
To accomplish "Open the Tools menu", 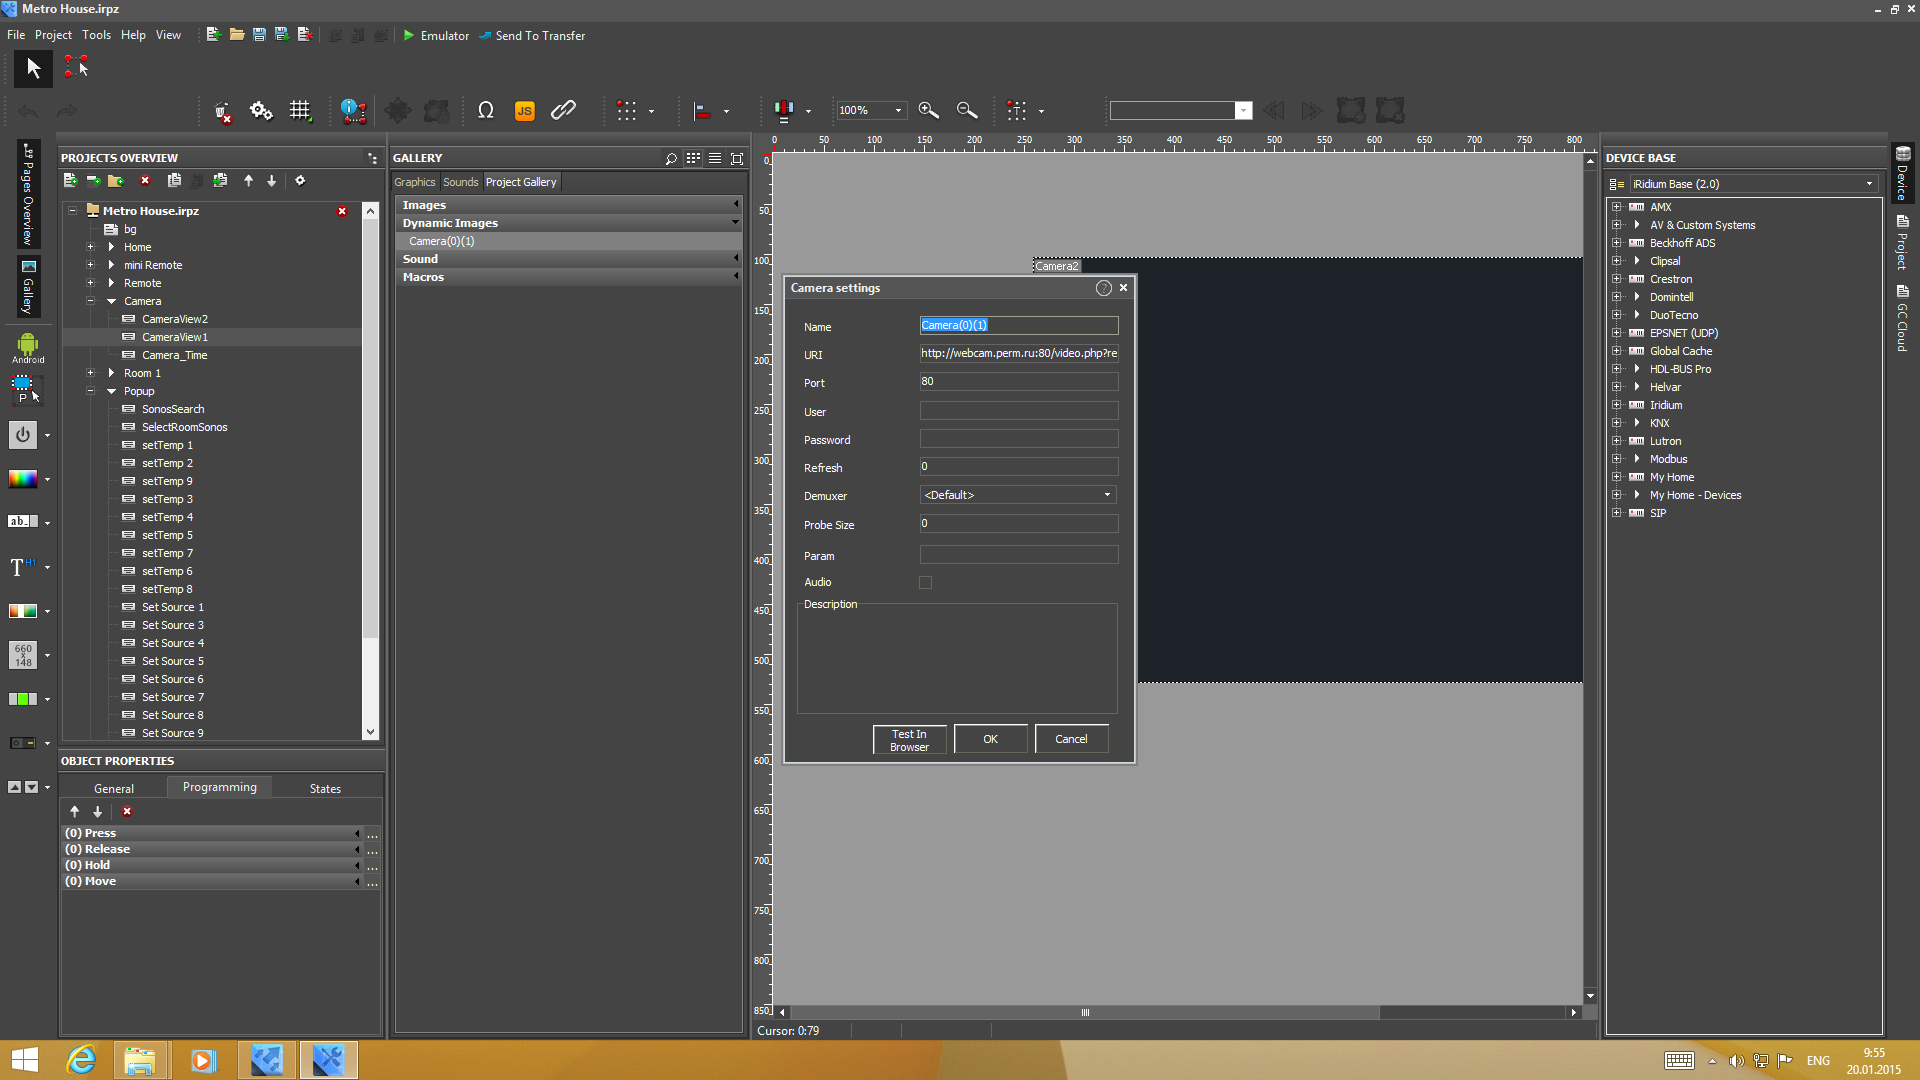I will click(x=96, y=35).
